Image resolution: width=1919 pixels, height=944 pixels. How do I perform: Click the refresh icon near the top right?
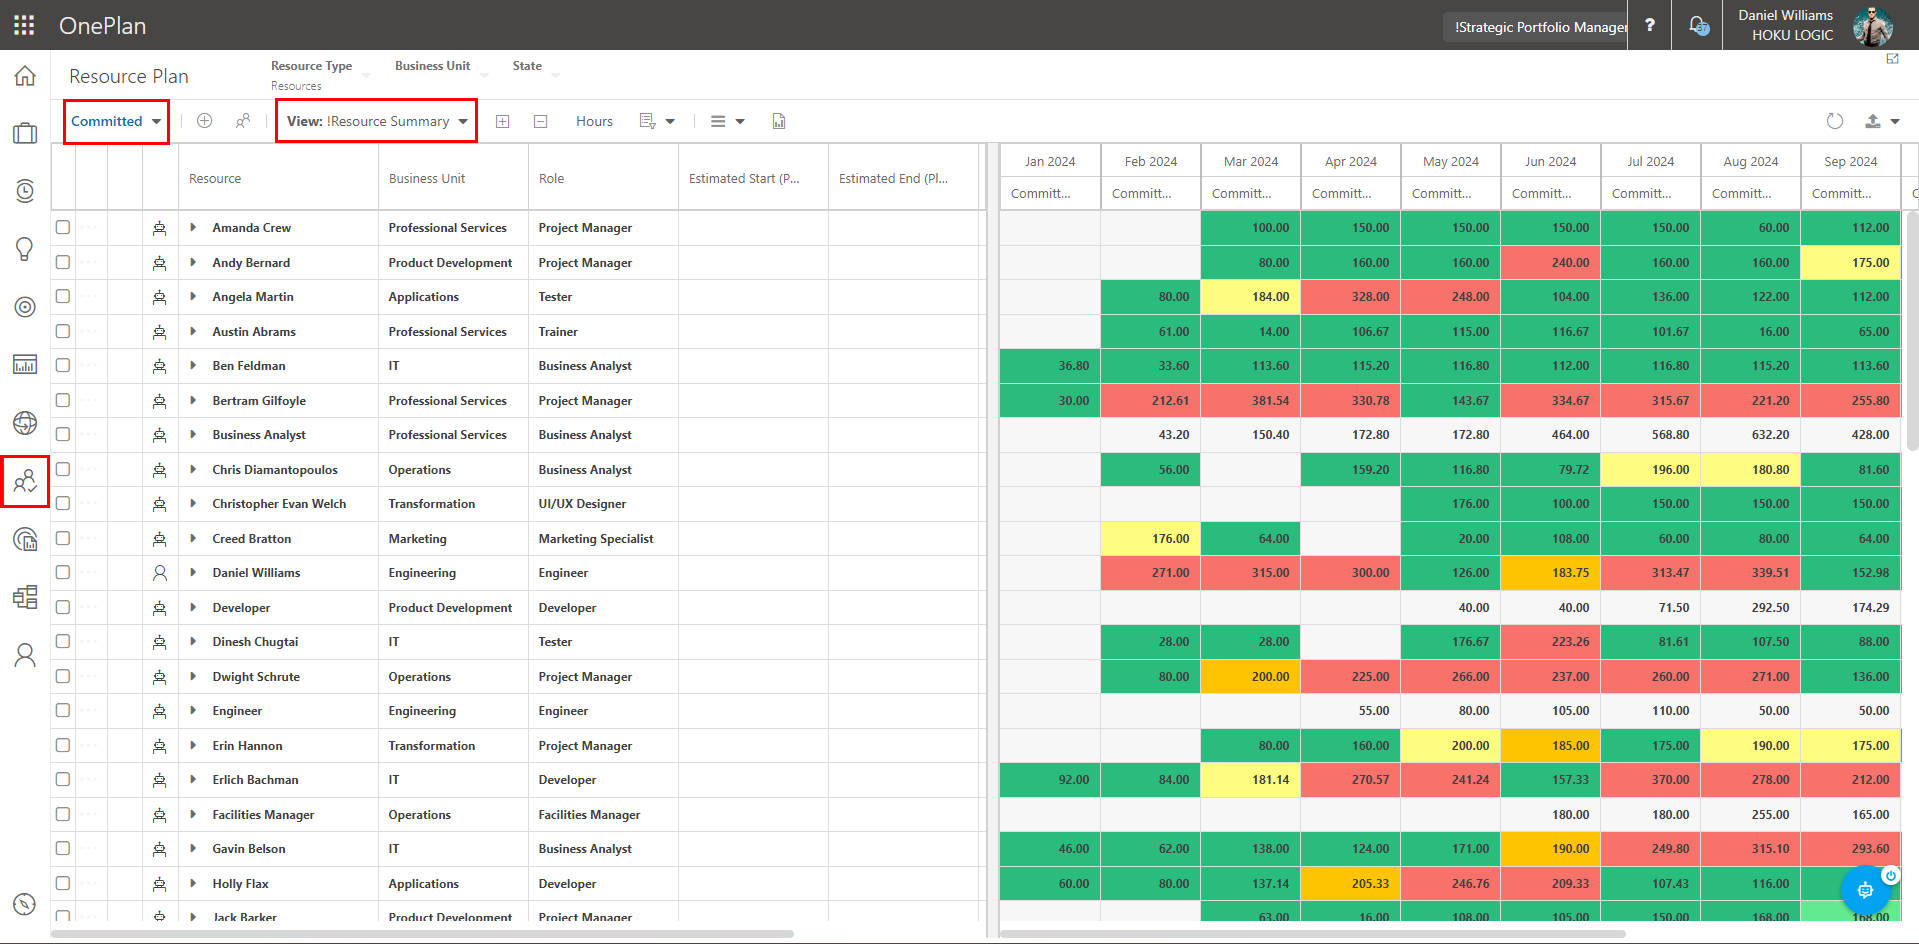(x=1835, y=120)
